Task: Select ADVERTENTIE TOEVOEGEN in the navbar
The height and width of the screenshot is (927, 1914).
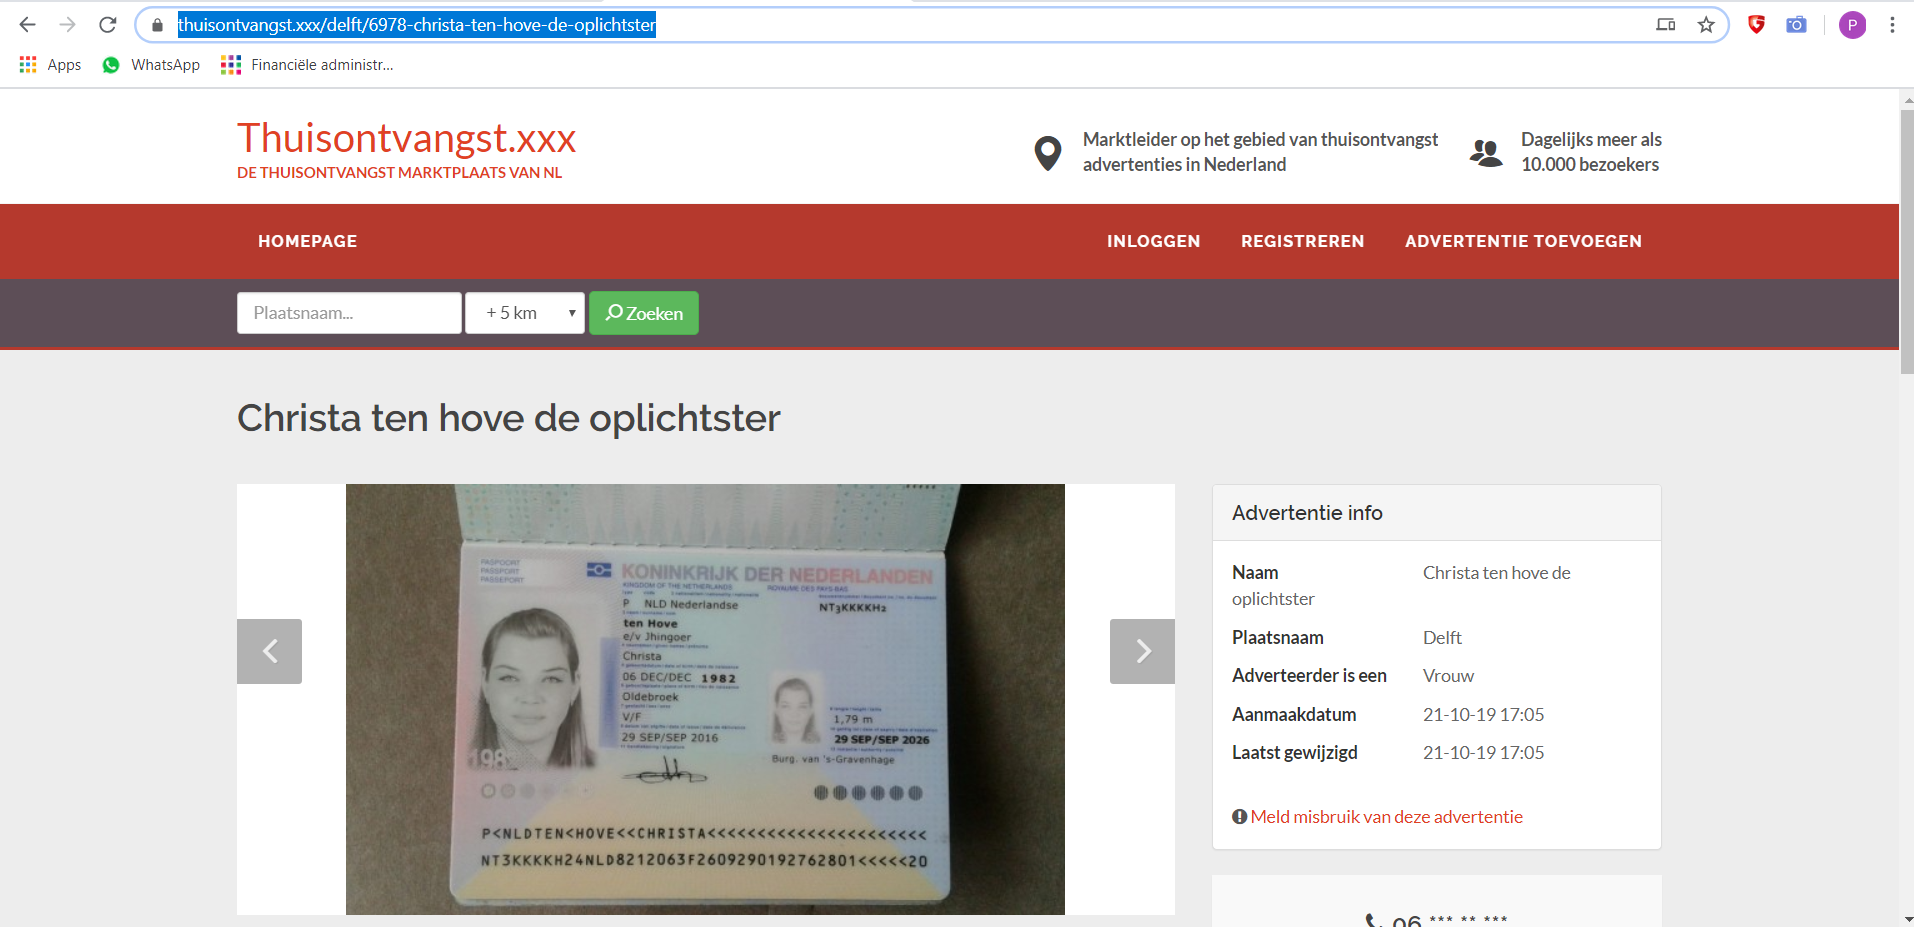Action: coord(1523,241)
